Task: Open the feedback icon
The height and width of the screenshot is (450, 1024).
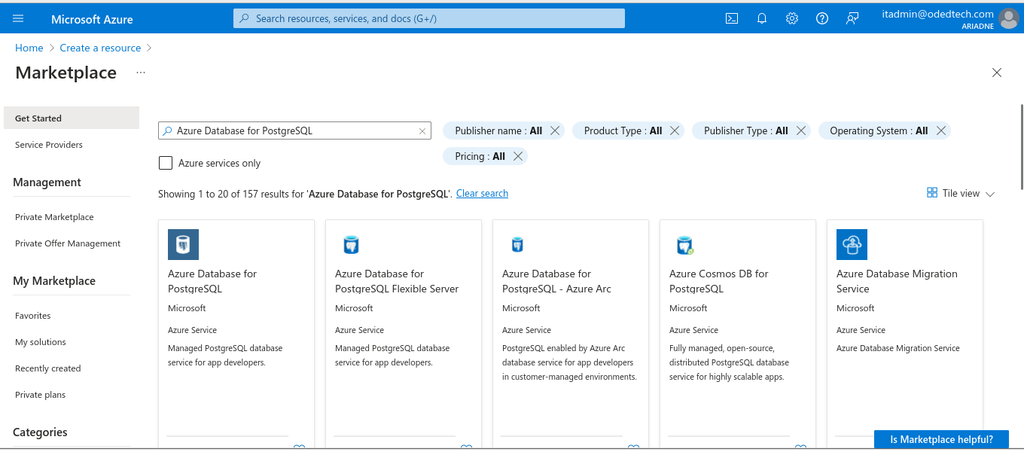Action: coord(852,18)
